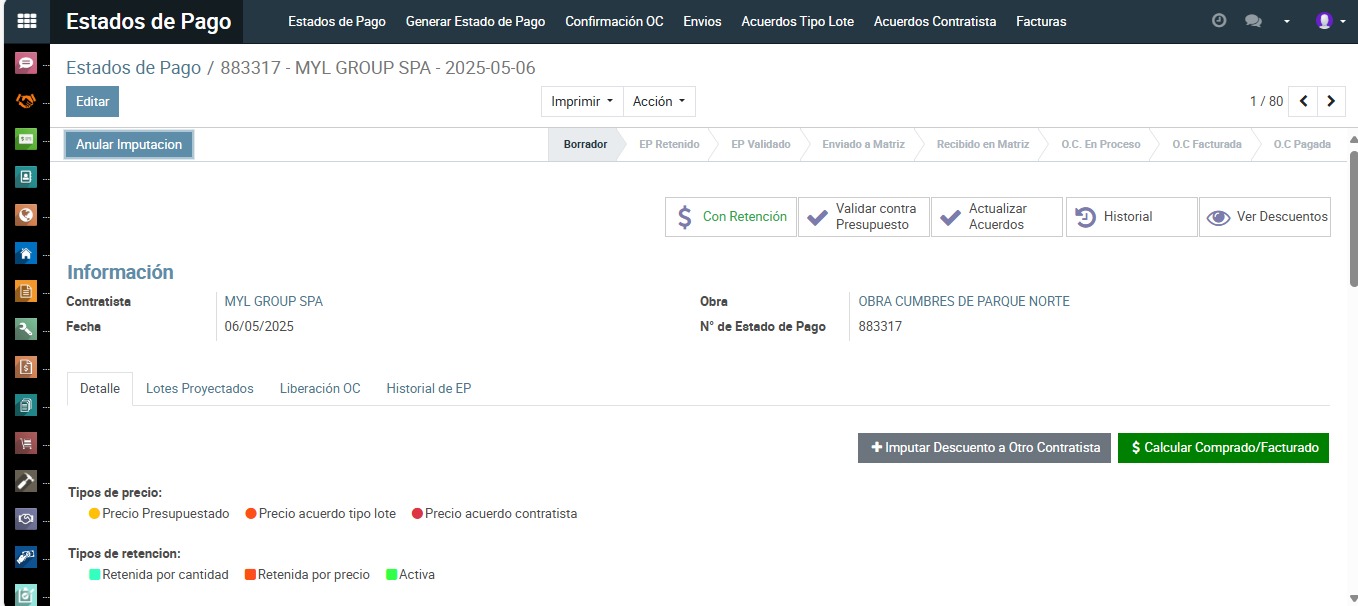Open the conversations speech bubble icon
Image resolution: width=1358 pixels, height=606 pixels.
[x=1252, y=21]
